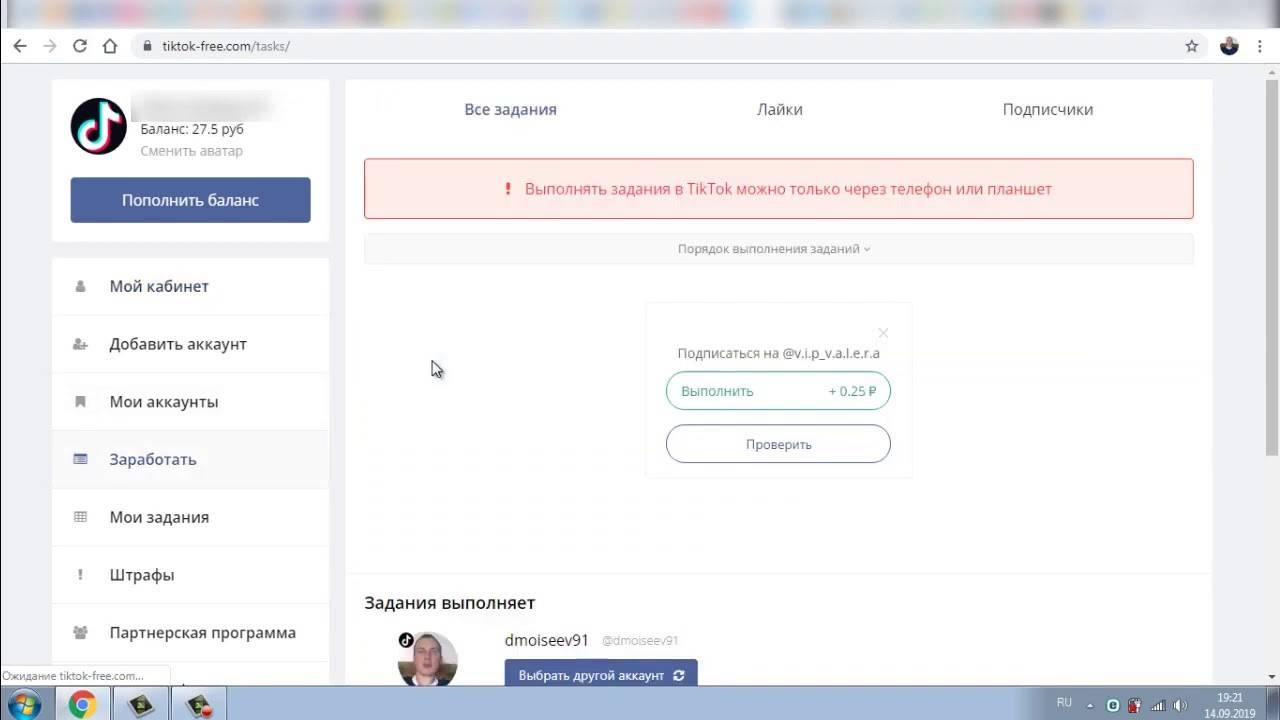The height and width of the screenshot is (720, 1280).
Task: Click the volume speaker tray icon
Action: click(x=1181, y=705)
